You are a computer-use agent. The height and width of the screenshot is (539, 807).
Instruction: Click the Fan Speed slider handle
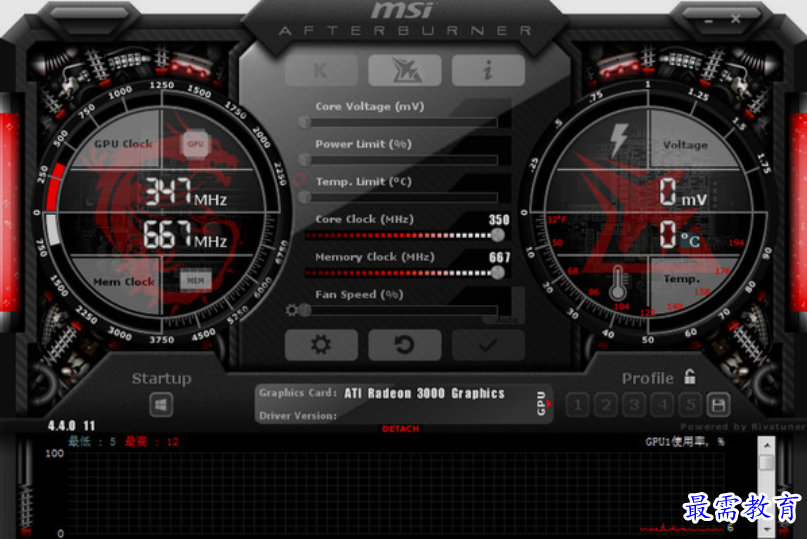pos(305,310)
